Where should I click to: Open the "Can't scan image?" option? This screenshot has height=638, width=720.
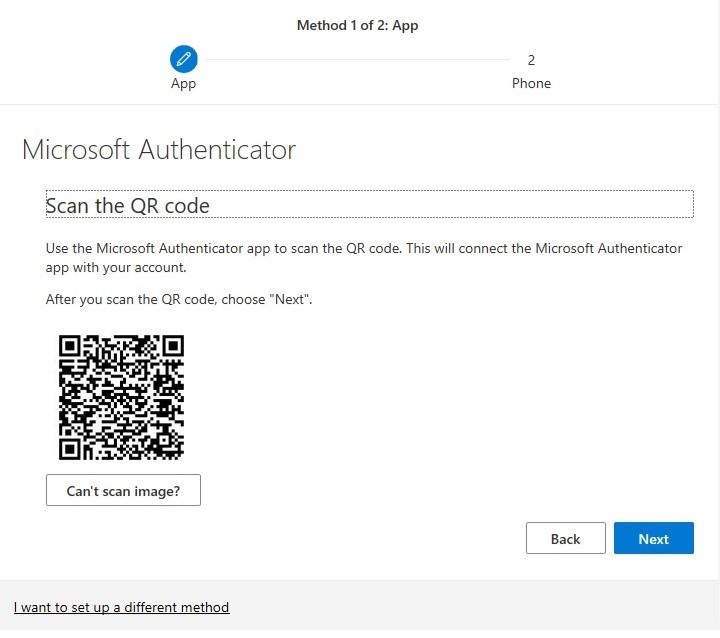(x=123, y=490)
